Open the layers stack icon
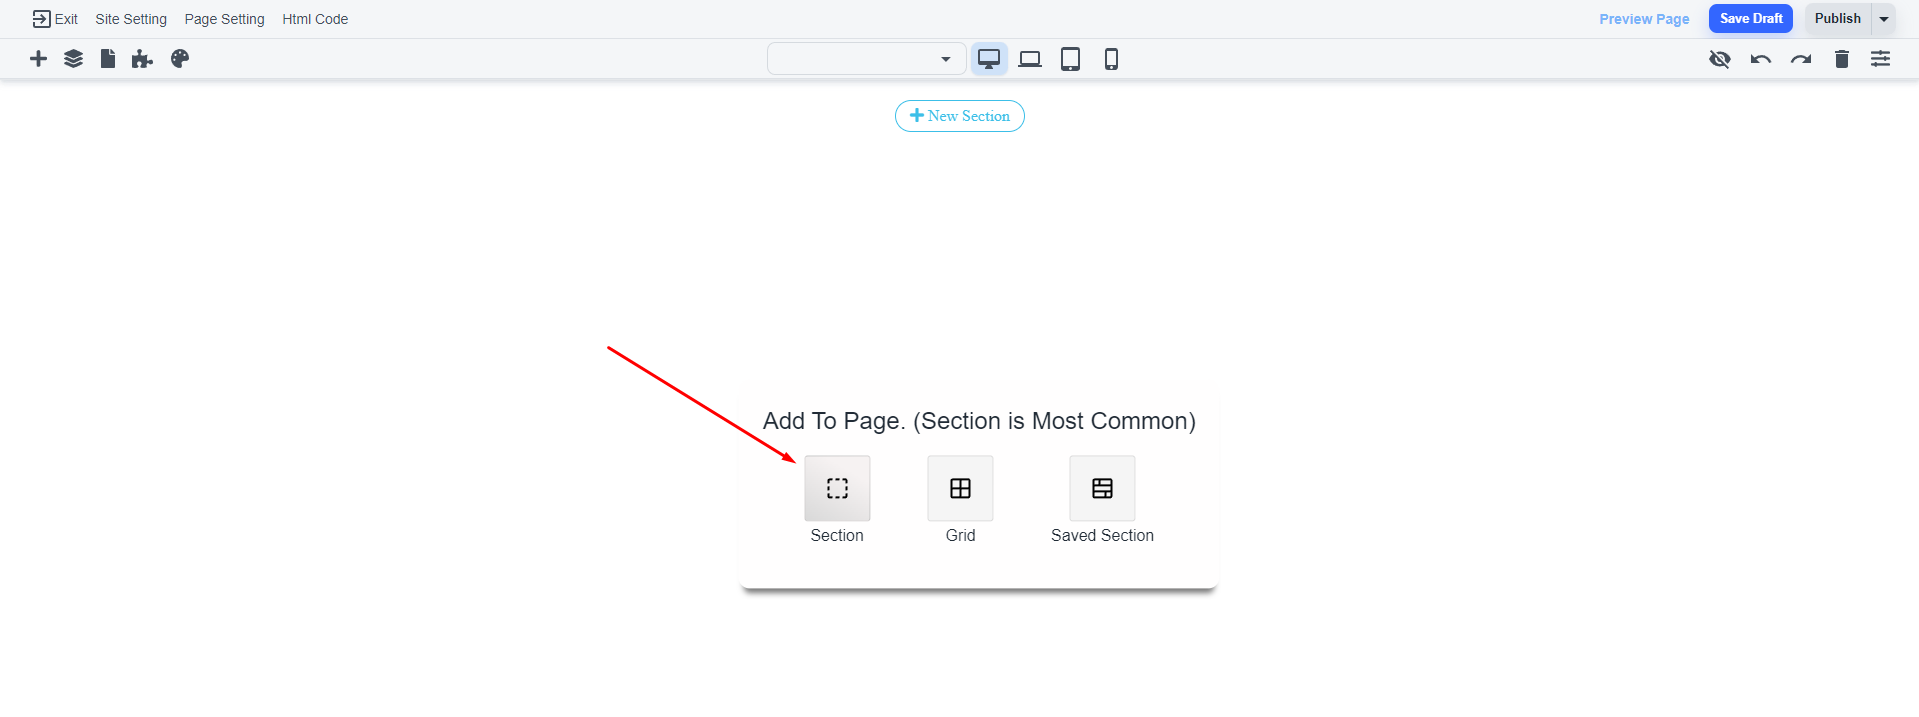This screenshot has height=717, width=1919. (73, 59)
